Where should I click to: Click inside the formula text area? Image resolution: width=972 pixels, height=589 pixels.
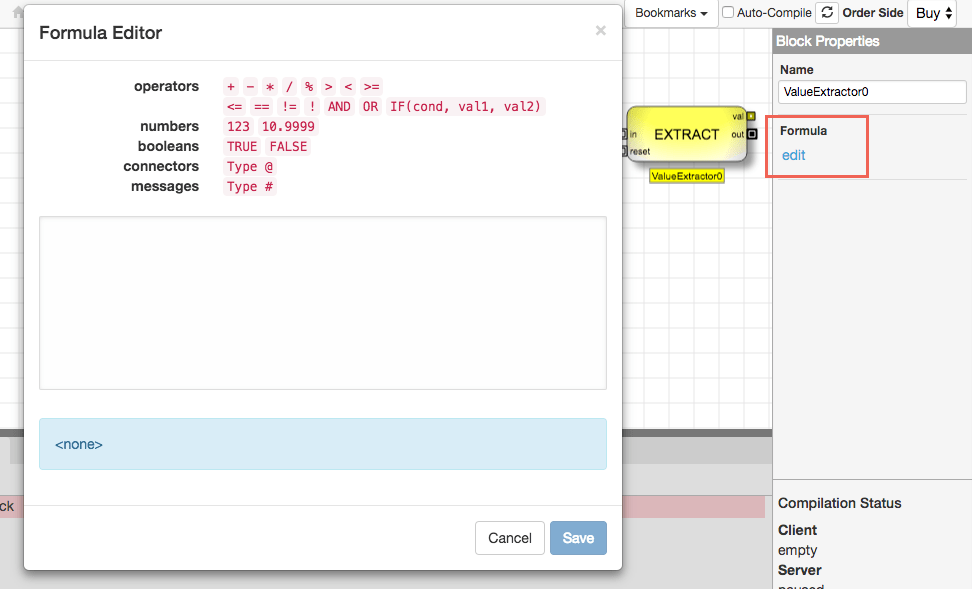323,303
